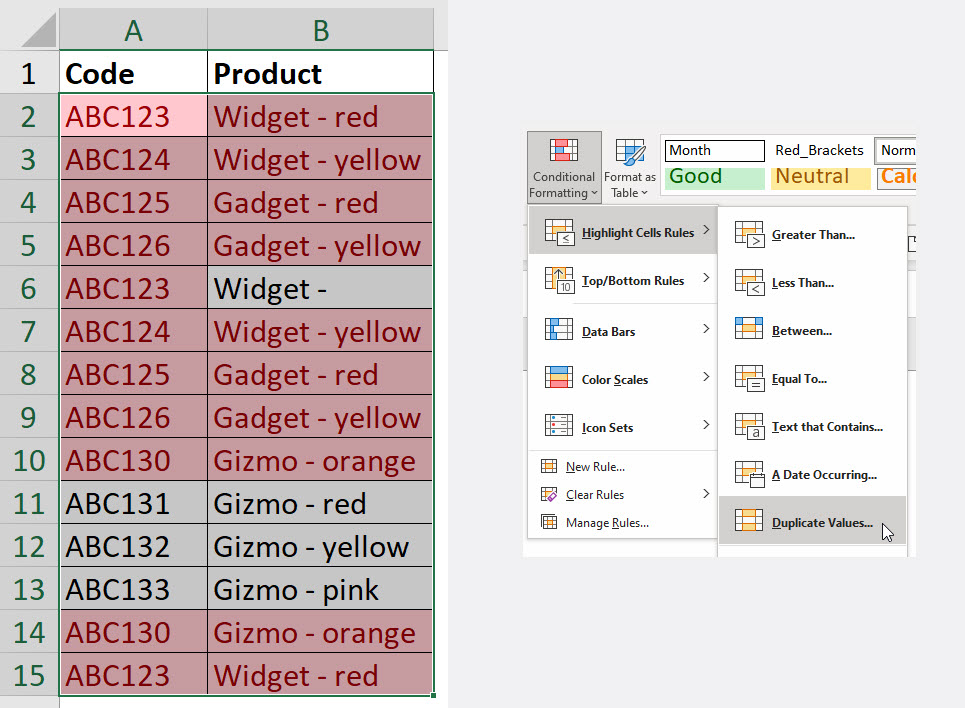Open Manage Rules dialog
This screenshot has height=708, width=965.
[x=606, y=522]
